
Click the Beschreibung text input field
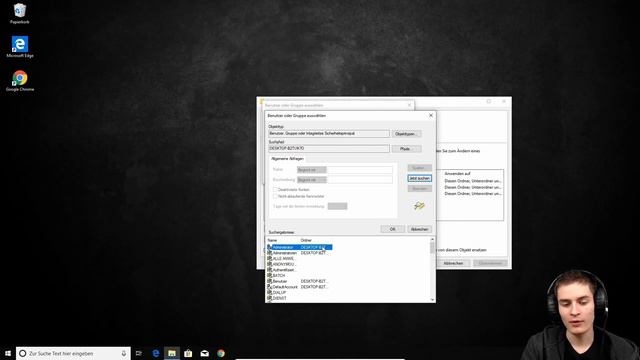point(360,180)
